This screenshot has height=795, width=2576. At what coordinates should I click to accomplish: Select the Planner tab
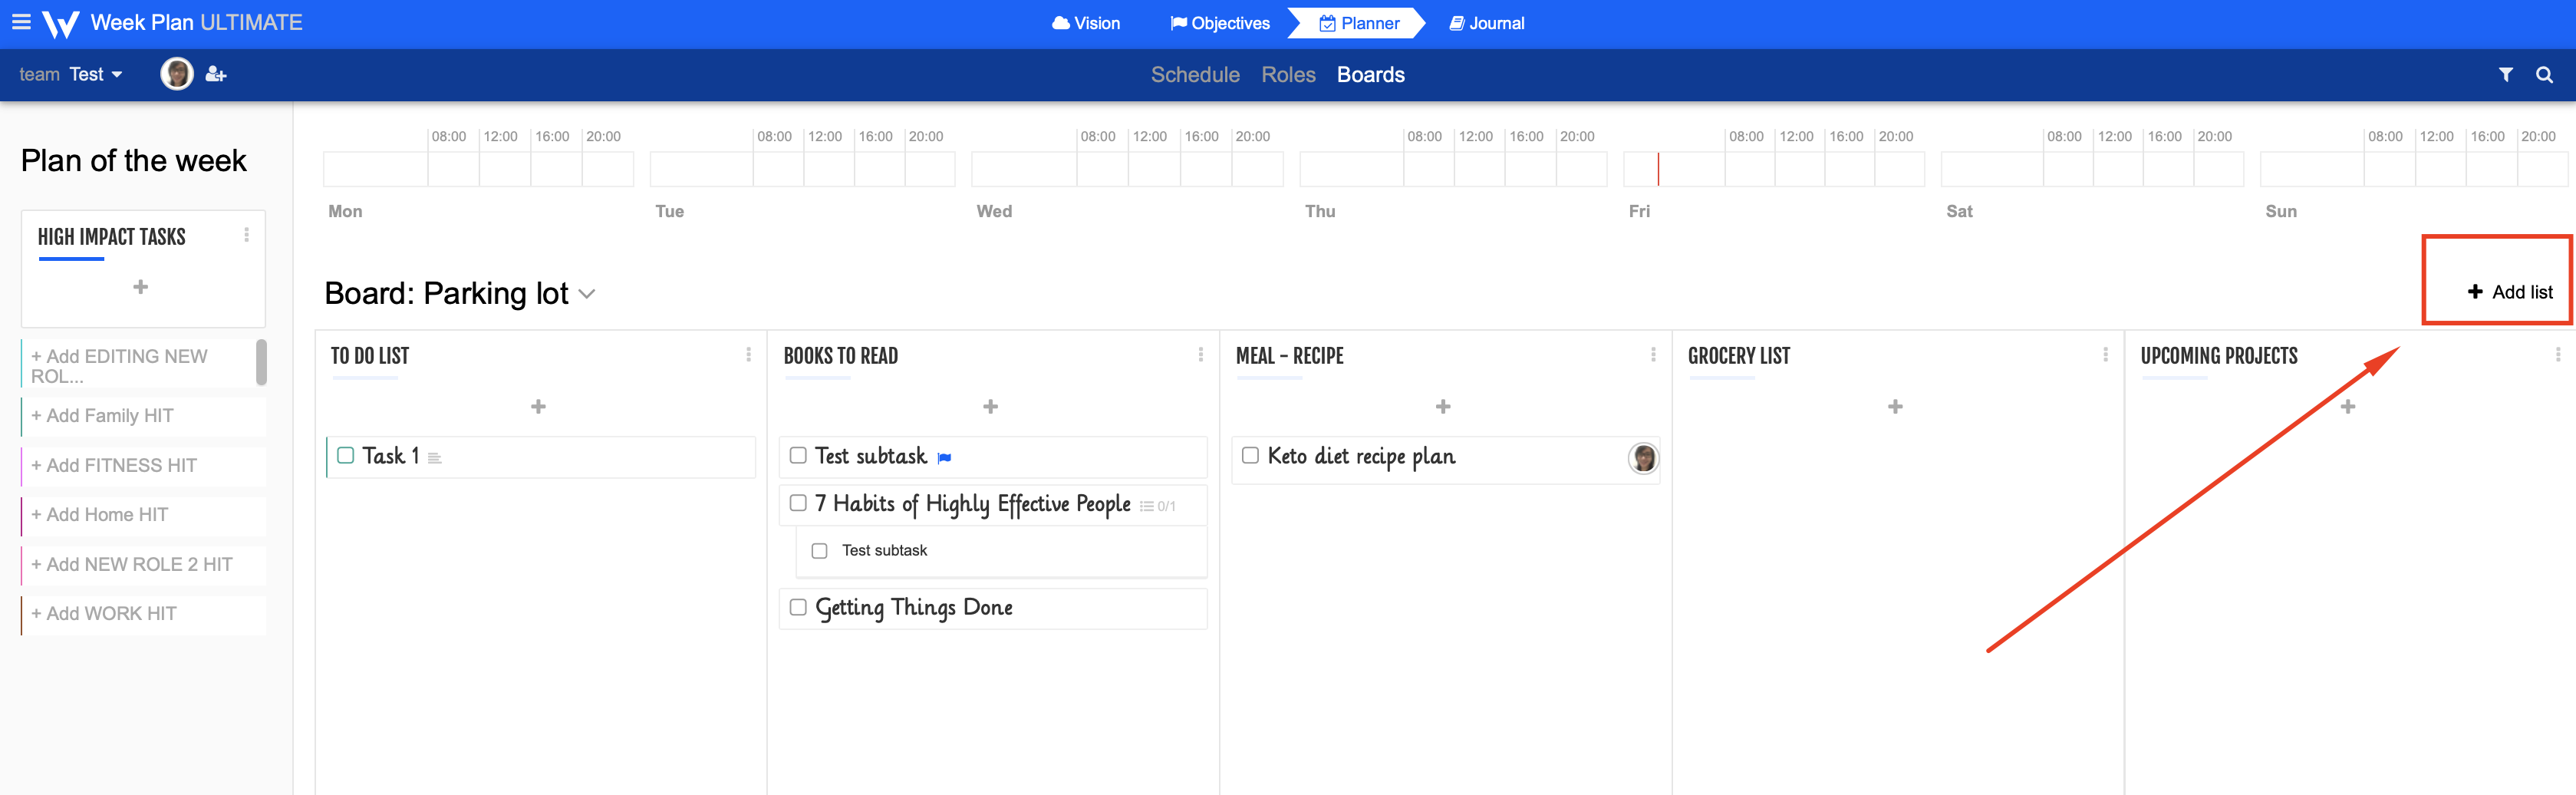[x=1359, y=23]
